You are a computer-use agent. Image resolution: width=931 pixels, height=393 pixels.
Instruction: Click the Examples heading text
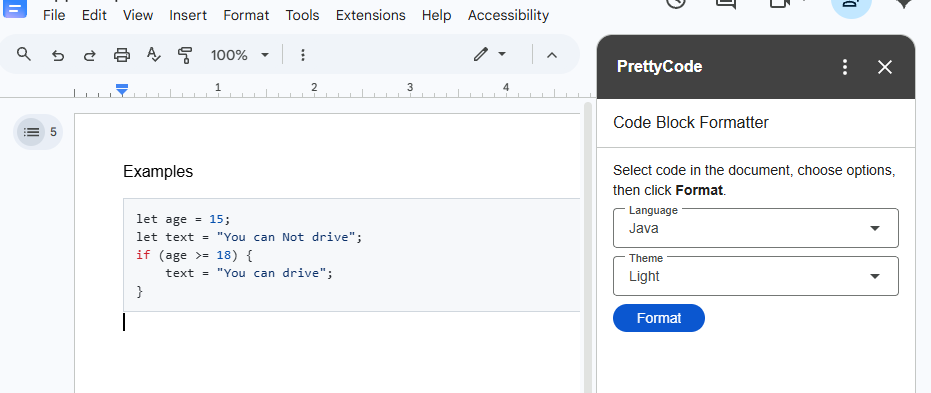158,172
